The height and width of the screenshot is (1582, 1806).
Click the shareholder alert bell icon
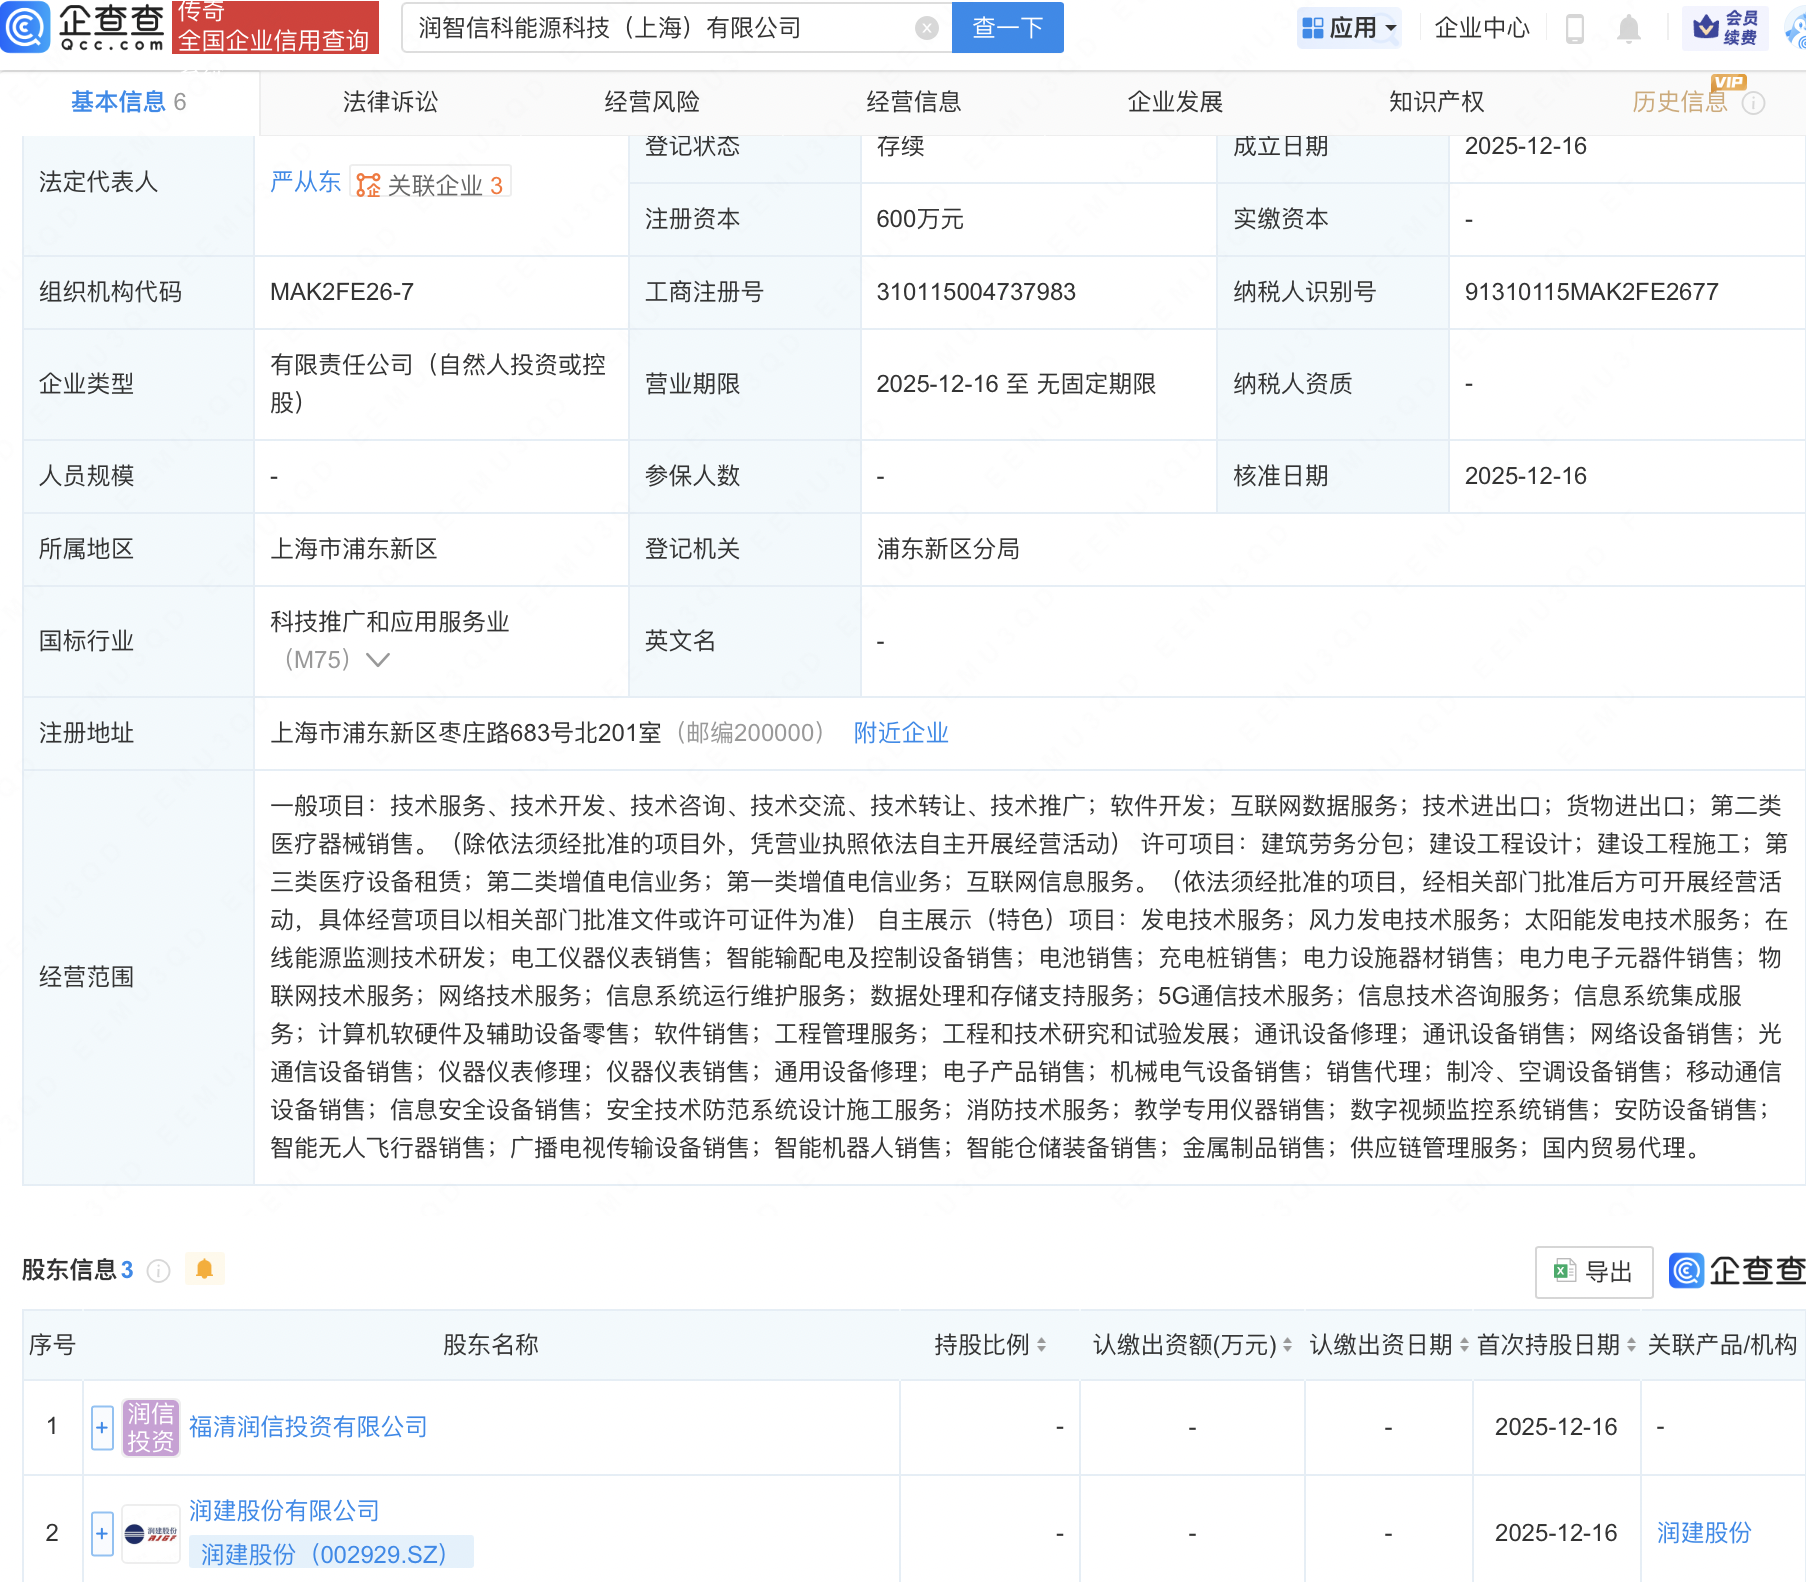[204, 1269]
